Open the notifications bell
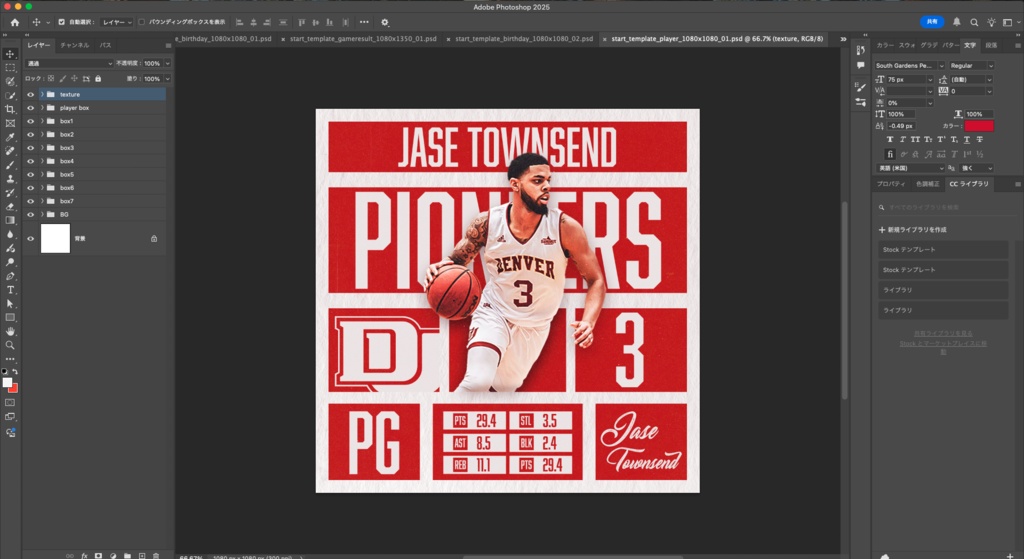 pos(957,22)
